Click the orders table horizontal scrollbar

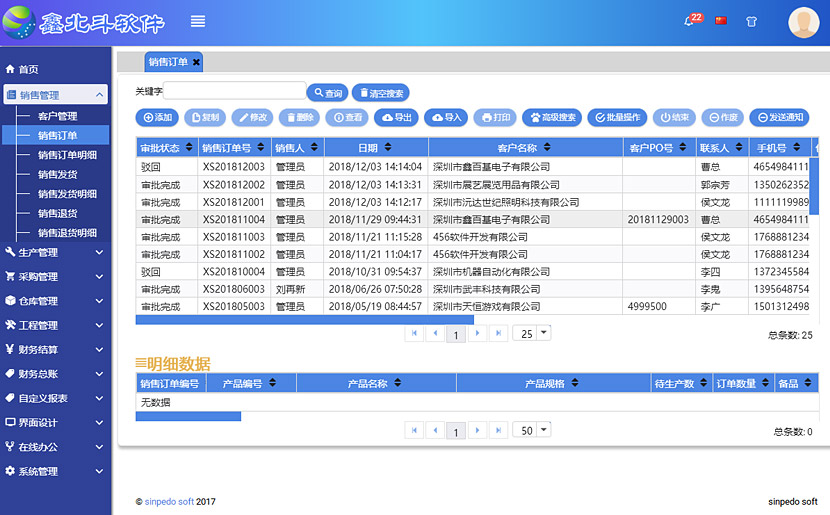tap(304, 320)
